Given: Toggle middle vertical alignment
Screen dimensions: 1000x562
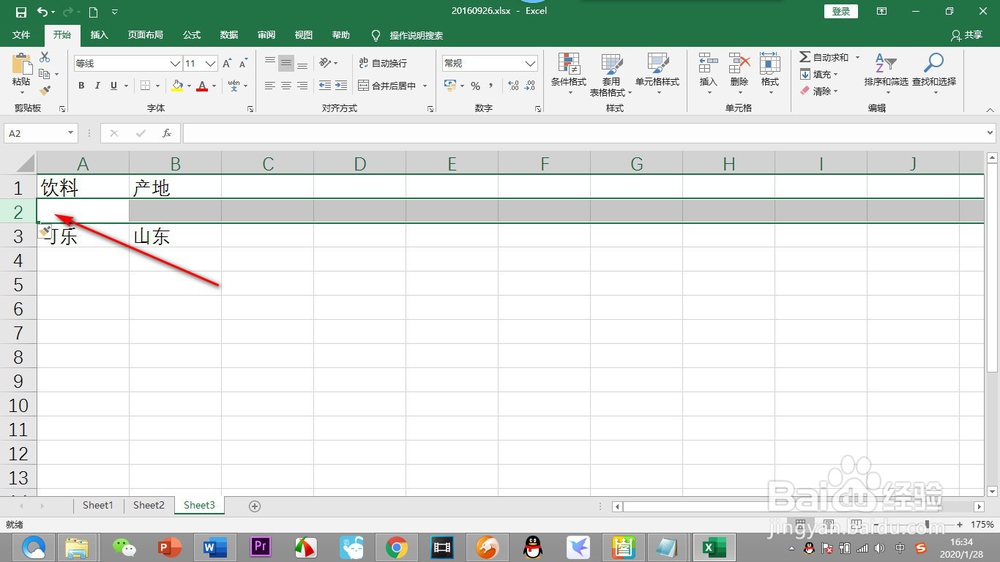Looking at the screenshot, I should (286, 63).
